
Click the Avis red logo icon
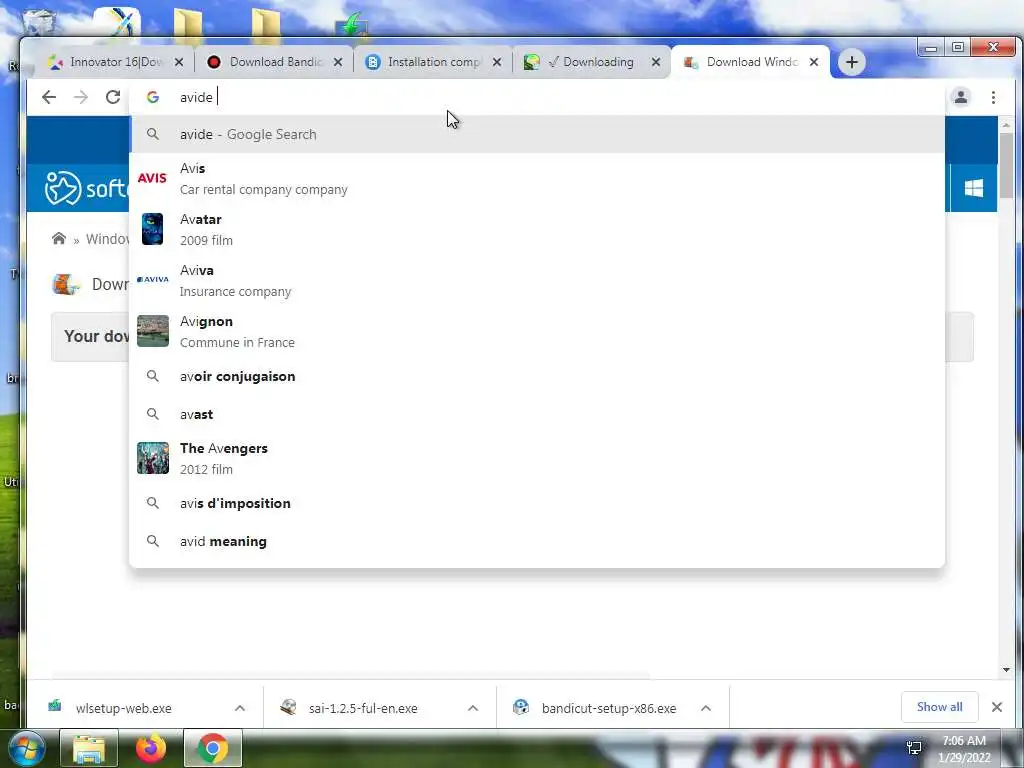click(x=152, y=178)
